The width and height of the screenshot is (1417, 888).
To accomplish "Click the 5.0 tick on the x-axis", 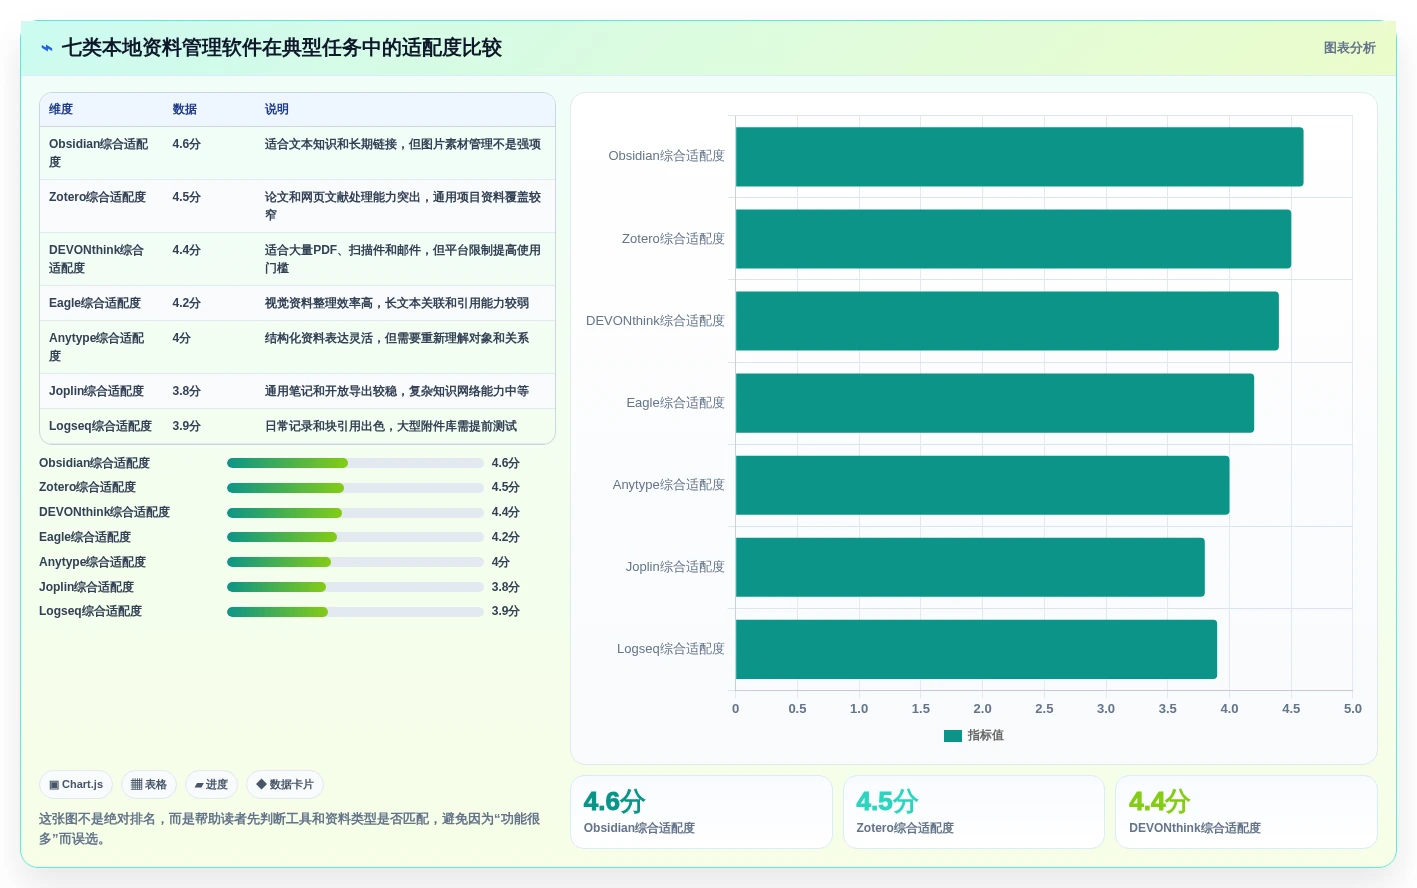I will coord(1353,709).
